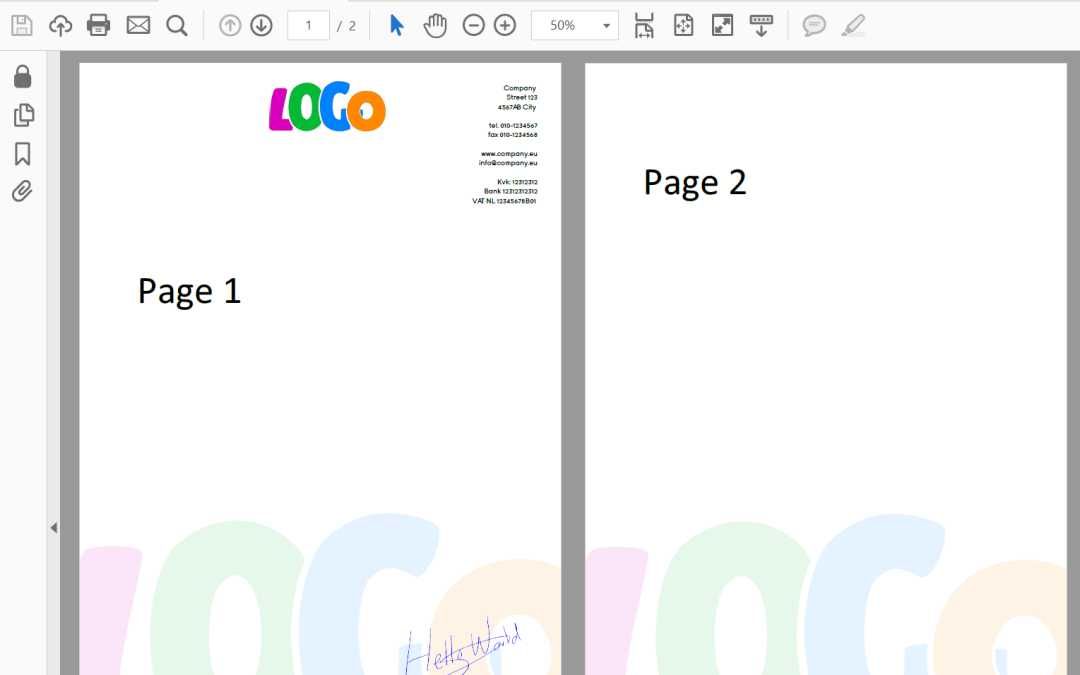The height and width of the screenshot is (675, 1080).
Task: Open the Bookmarks panel
Action: pos(22,154)
